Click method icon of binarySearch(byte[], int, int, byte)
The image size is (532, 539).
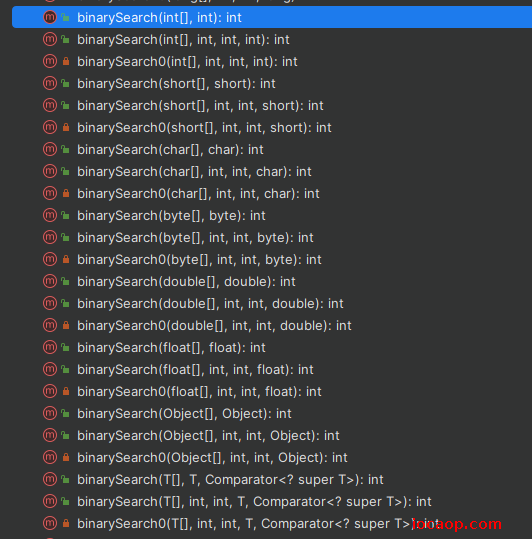50,238
